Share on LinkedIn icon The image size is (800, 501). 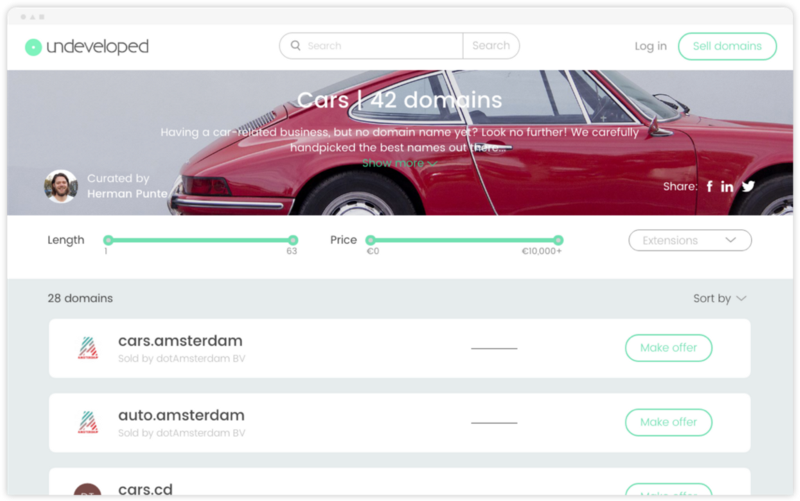coord(727,186)
